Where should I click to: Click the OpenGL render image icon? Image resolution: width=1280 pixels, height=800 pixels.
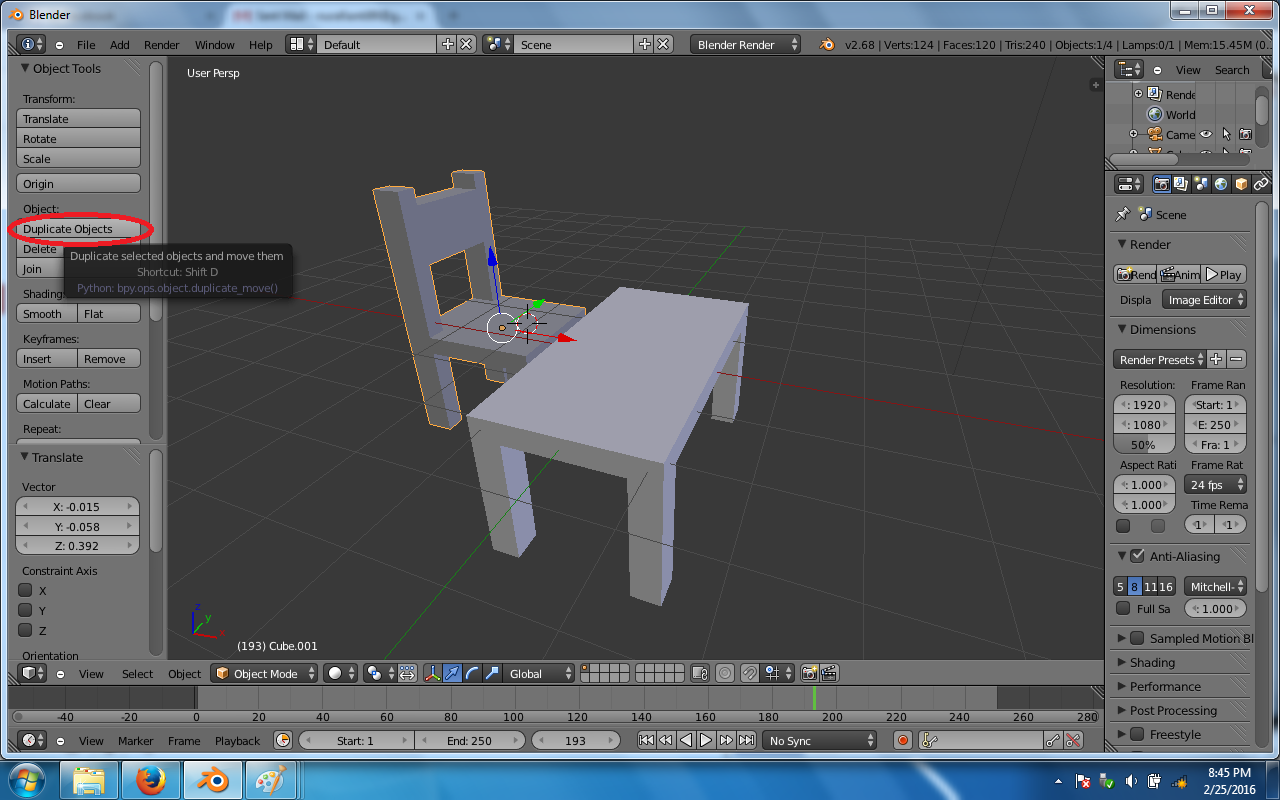[809, 673]
